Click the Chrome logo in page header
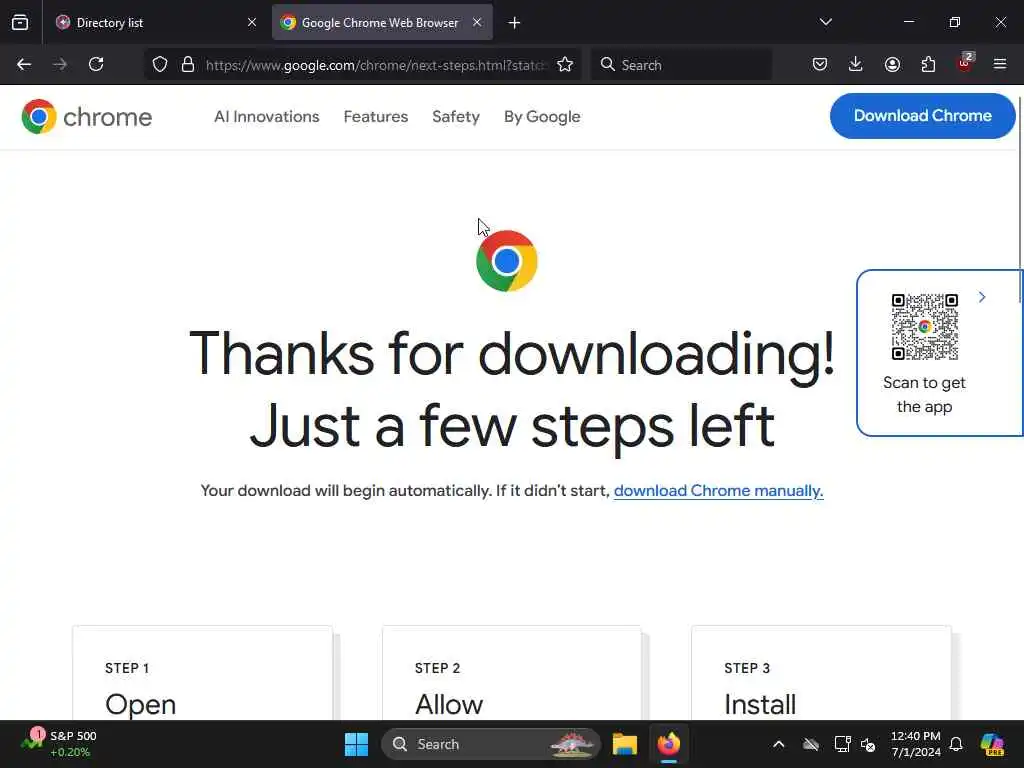This screenshot has height=768, width=1024. [86, 117]
